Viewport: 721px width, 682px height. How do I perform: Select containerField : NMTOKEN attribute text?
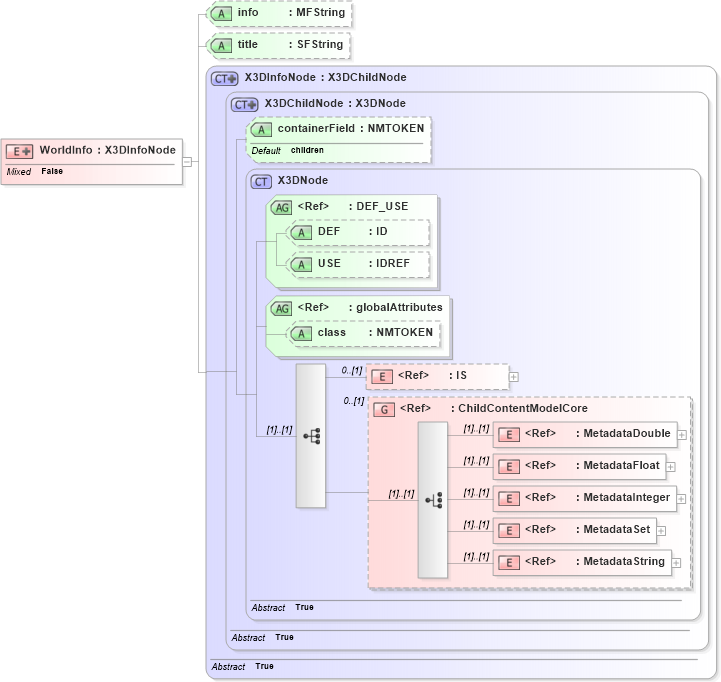coord(351,128)
